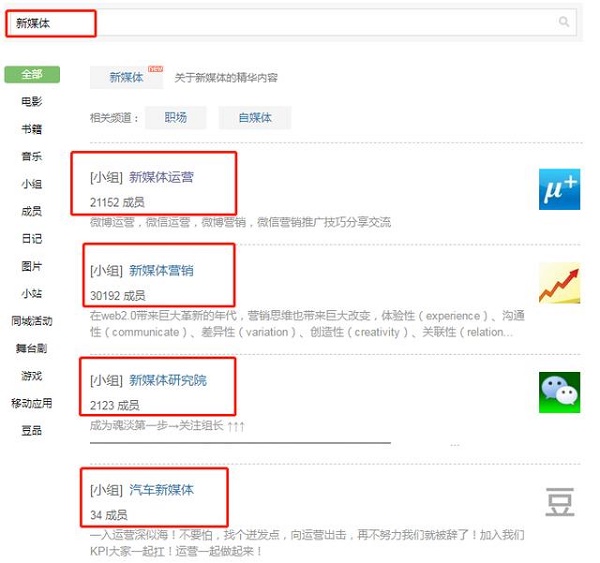This screenshot has width=600, height=563.
Task: Select the 全部 category filter
Action: point(32,74)
